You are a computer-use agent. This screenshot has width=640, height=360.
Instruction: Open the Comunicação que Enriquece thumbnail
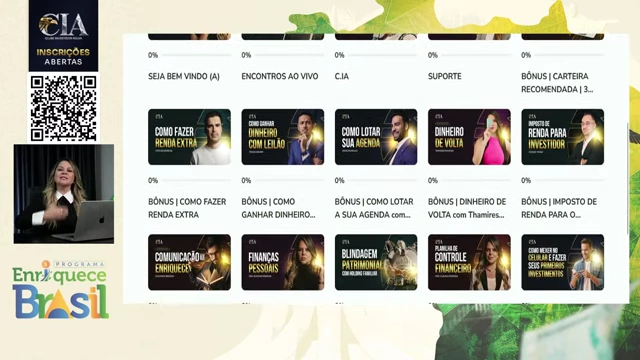point(189,262)
